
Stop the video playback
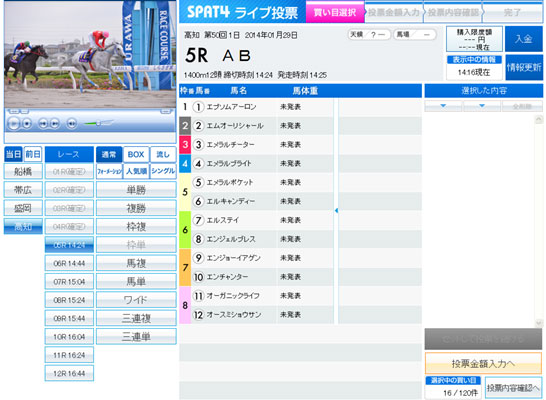click(27, 123)
